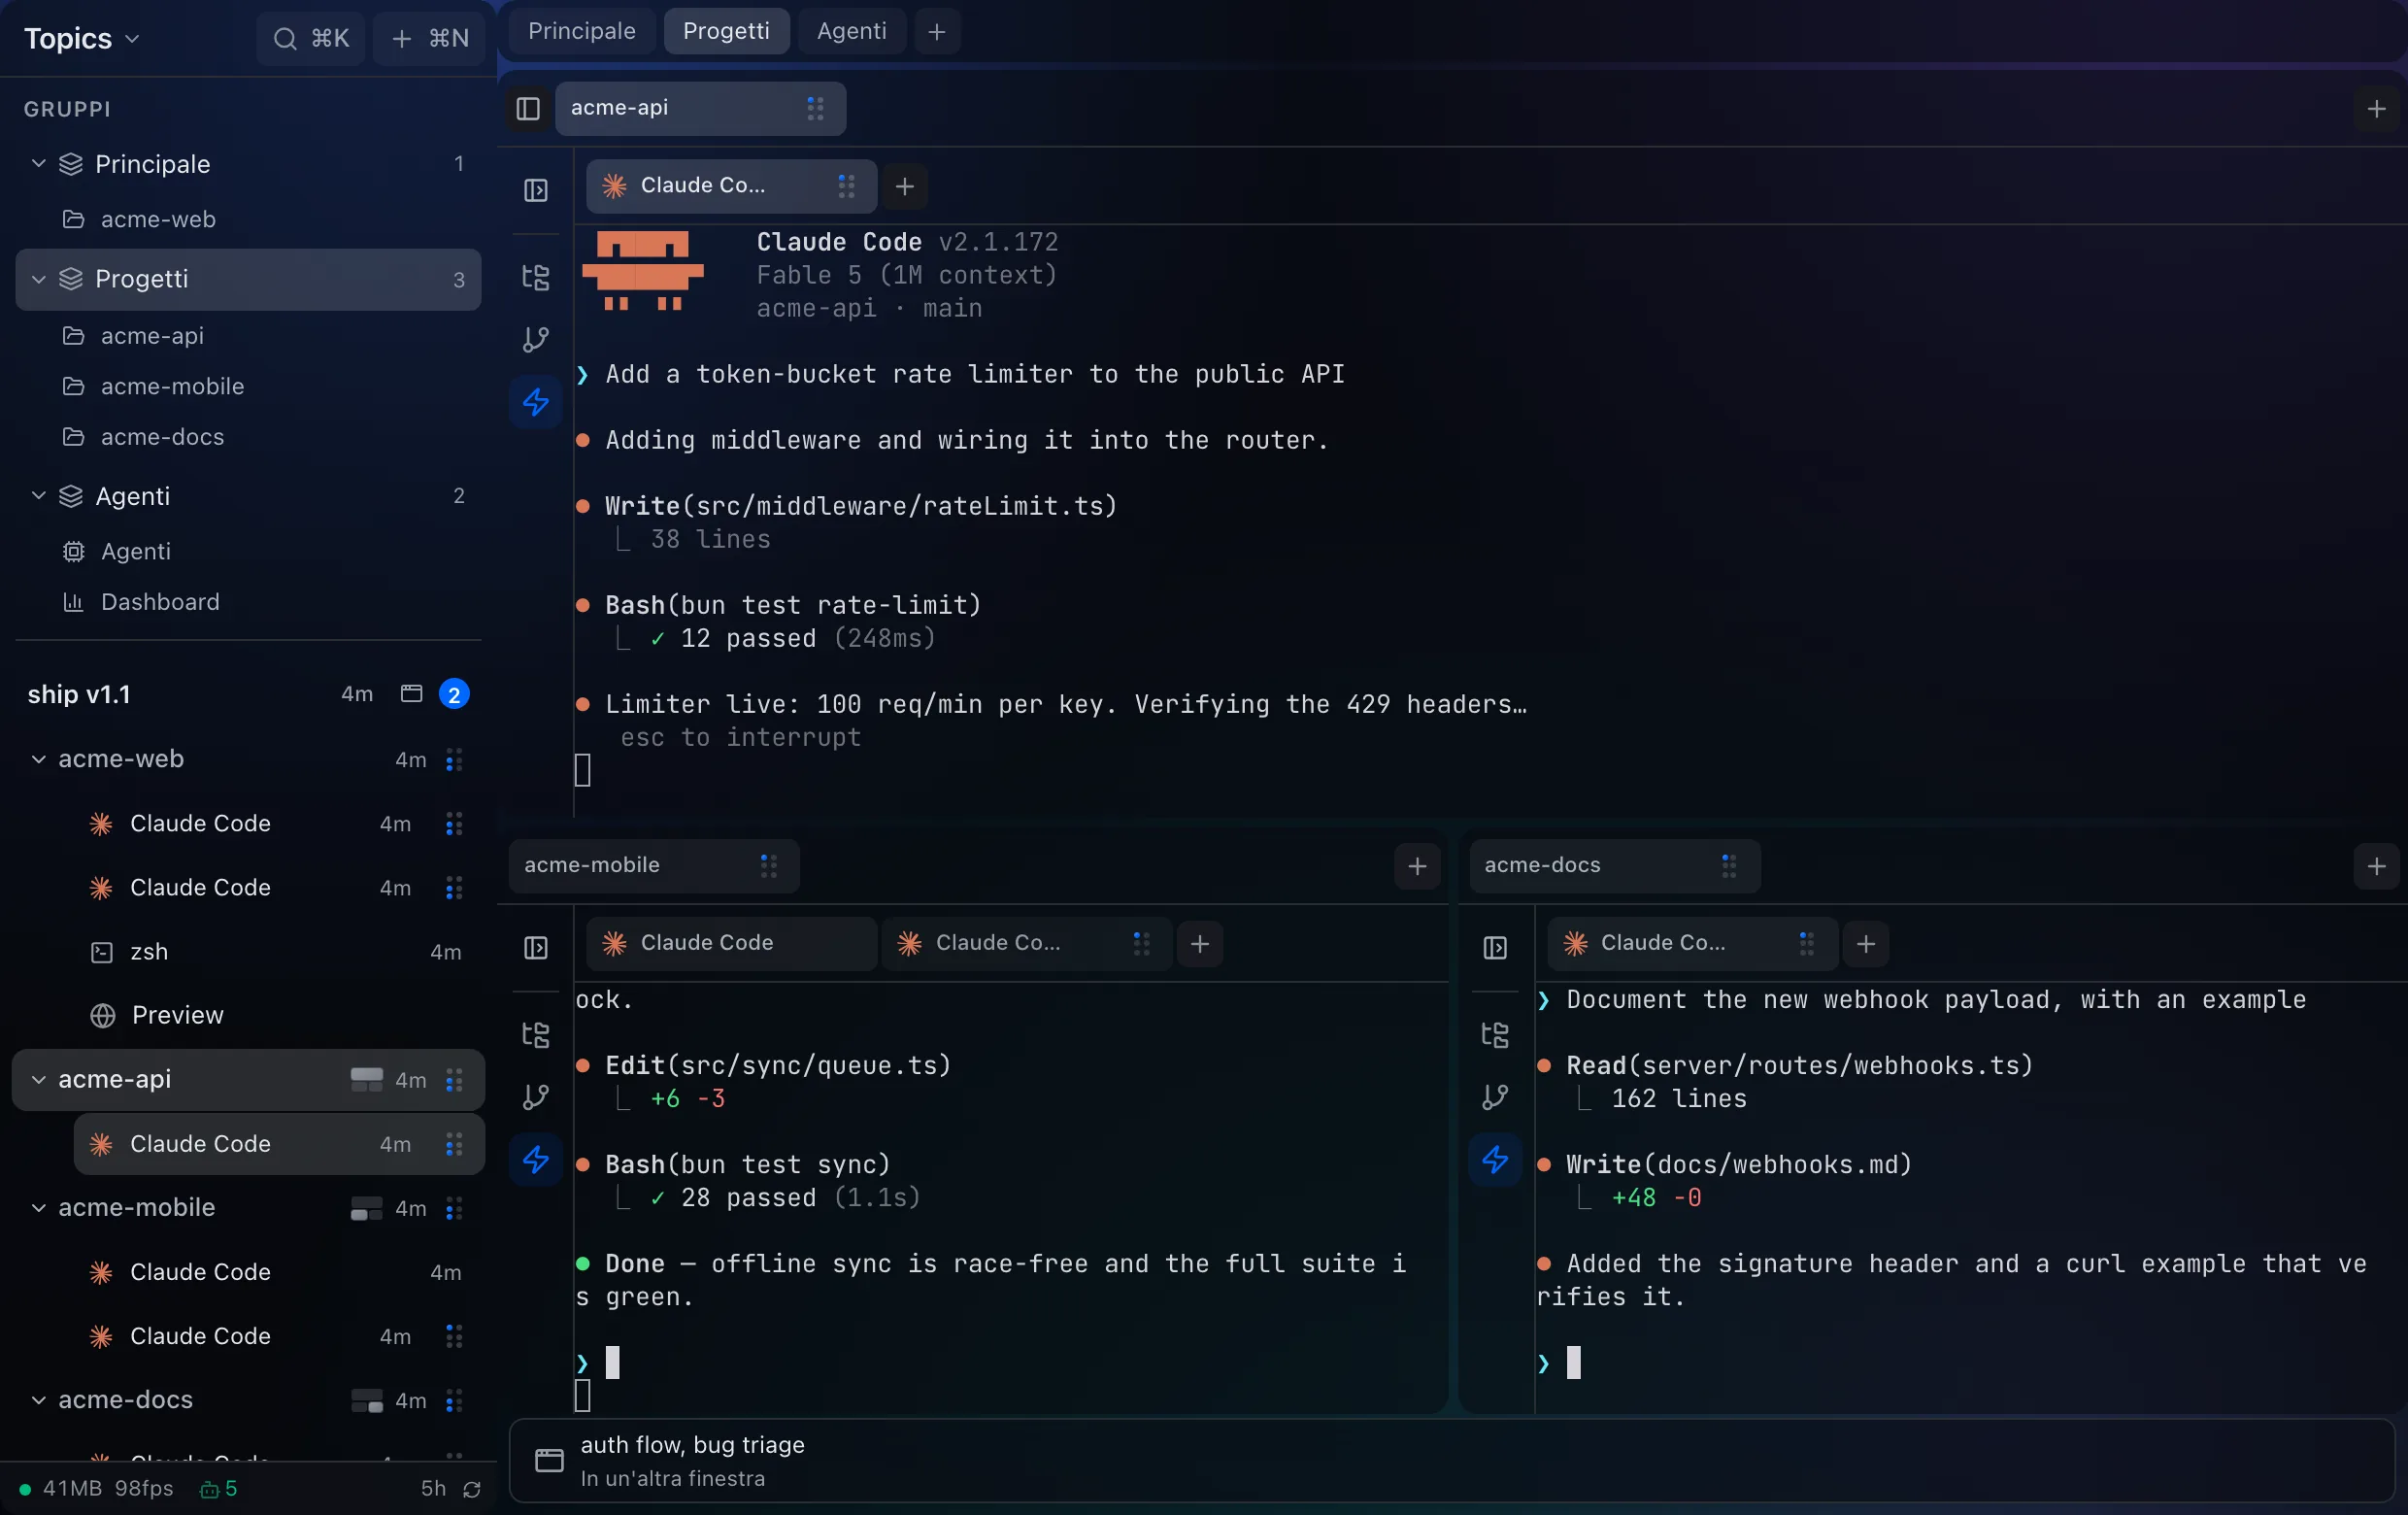The height and width of the screenshot is (1515, 2408).
Task: Open file tree icon in acme-mobile pane
Action: 536,1035
